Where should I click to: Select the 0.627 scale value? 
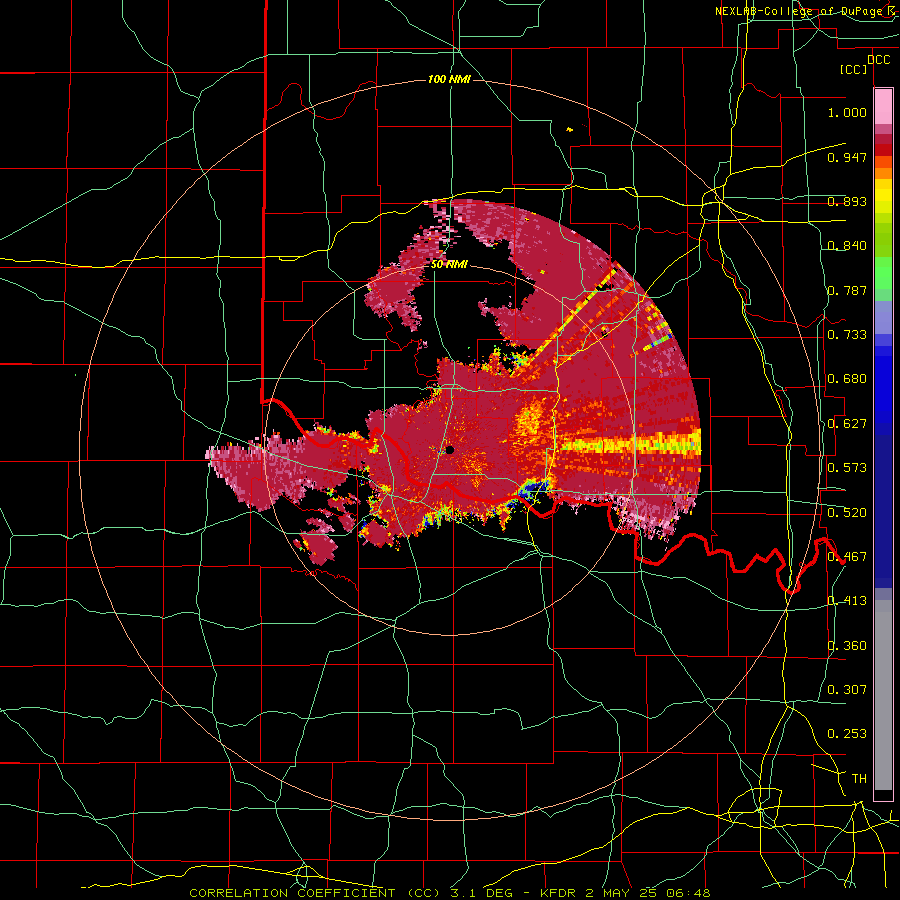tap(847, 424)
